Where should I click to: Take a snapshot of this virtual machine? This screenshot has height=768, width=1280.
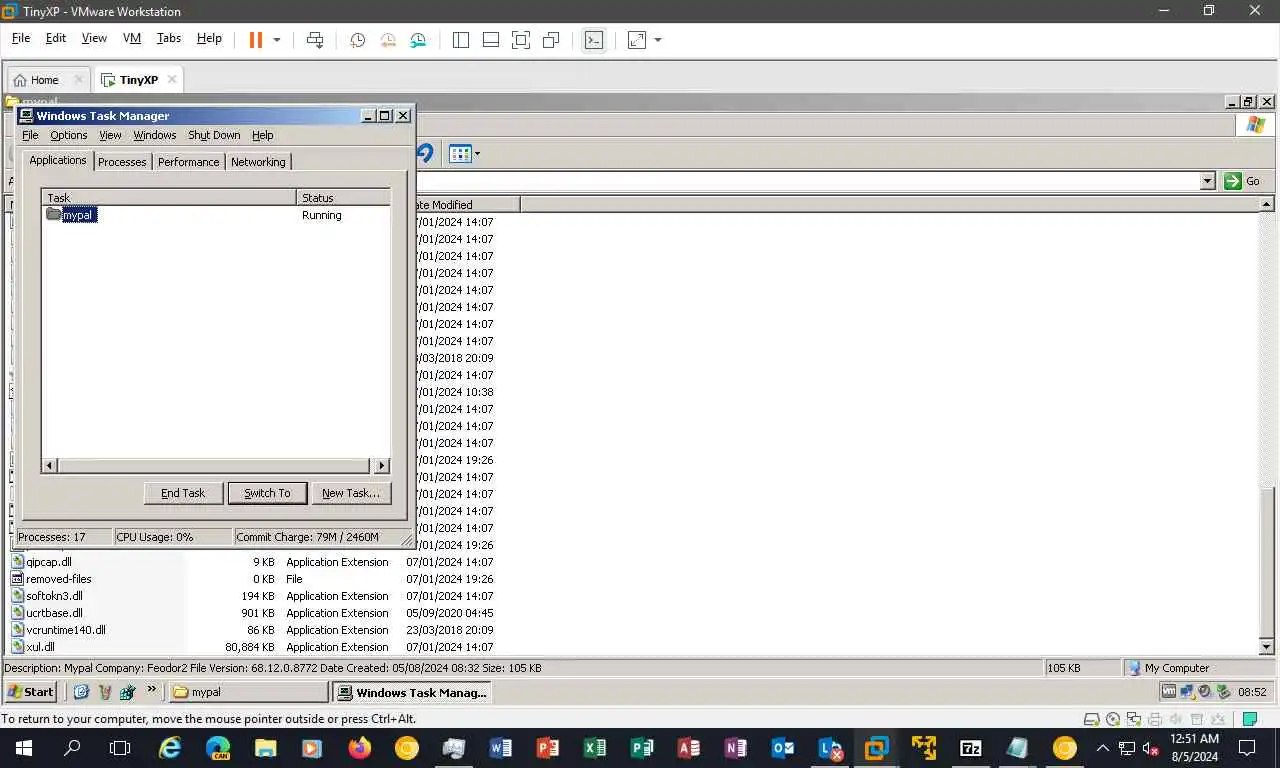pyautogui.click(x=357, y=40)
